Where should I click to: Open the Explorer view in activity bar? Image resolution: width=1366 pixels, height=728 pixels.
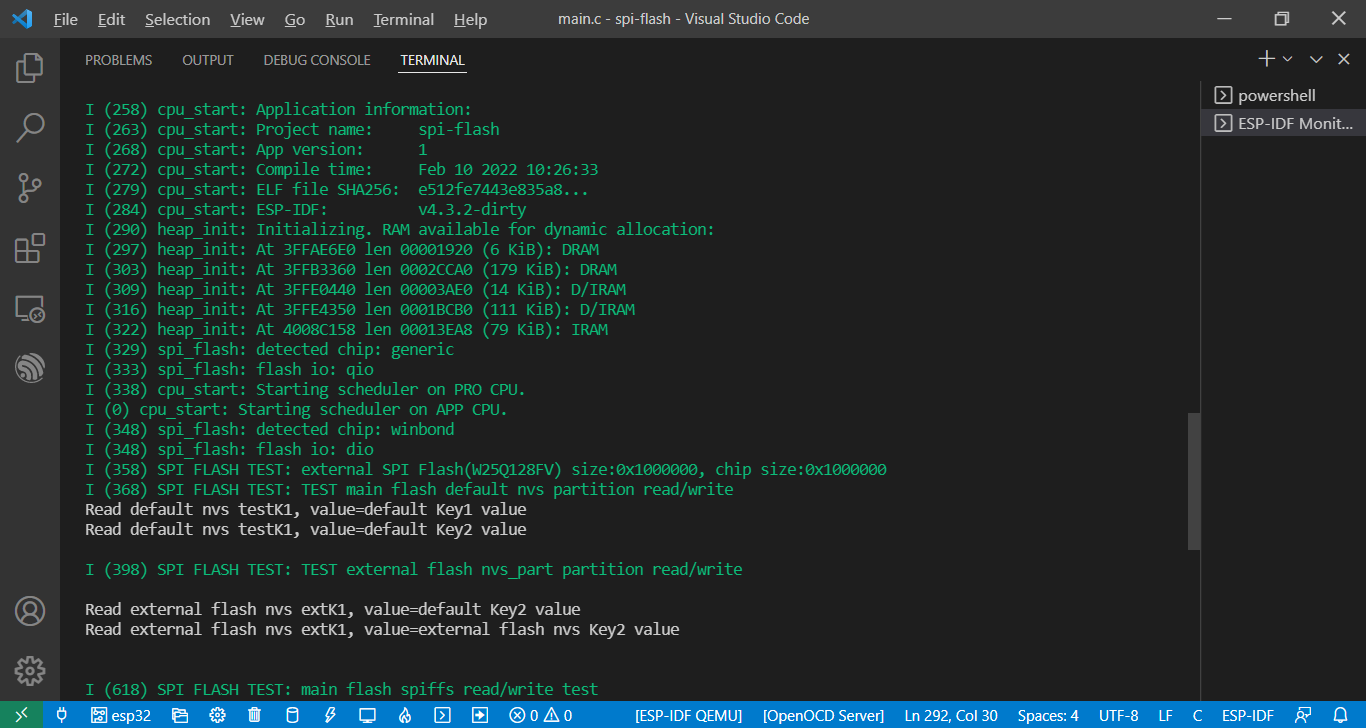(x=30, y=68)
